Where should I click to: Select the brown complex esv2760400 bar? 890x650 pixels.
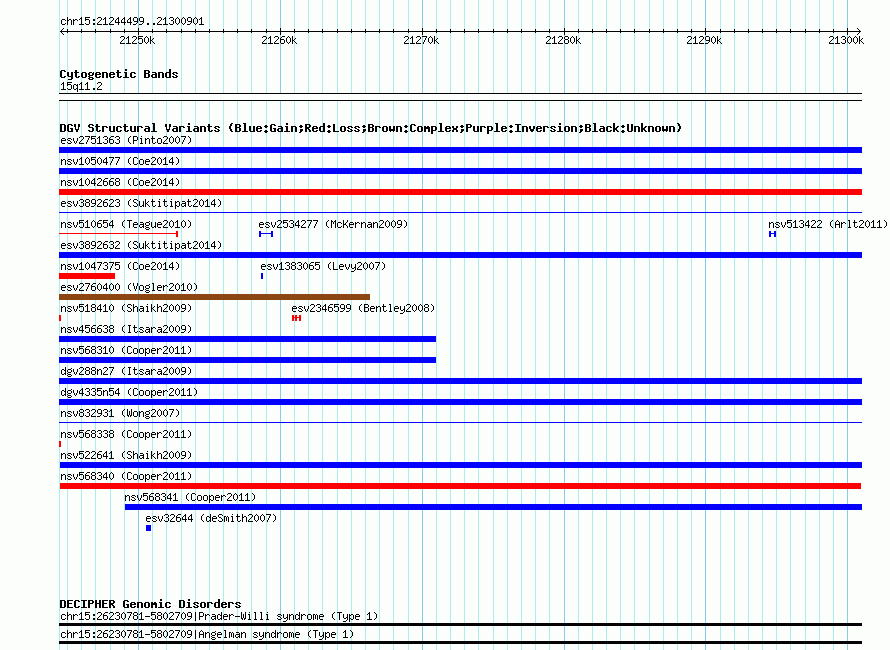215,297
